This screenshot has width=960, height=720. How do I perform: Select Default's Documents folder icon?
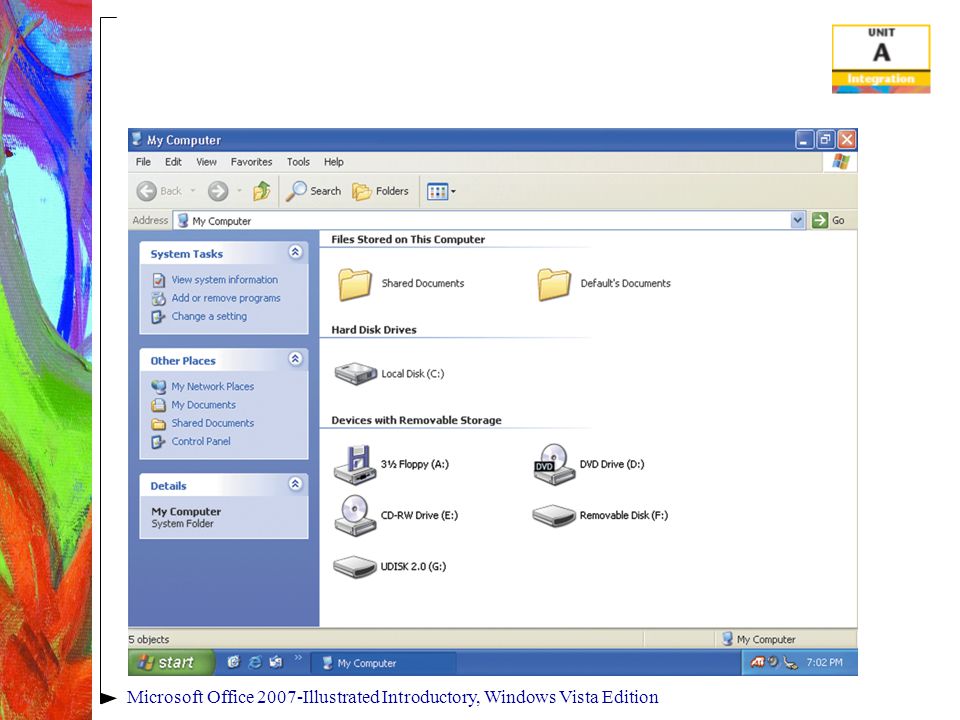click(x=554, y=285)
